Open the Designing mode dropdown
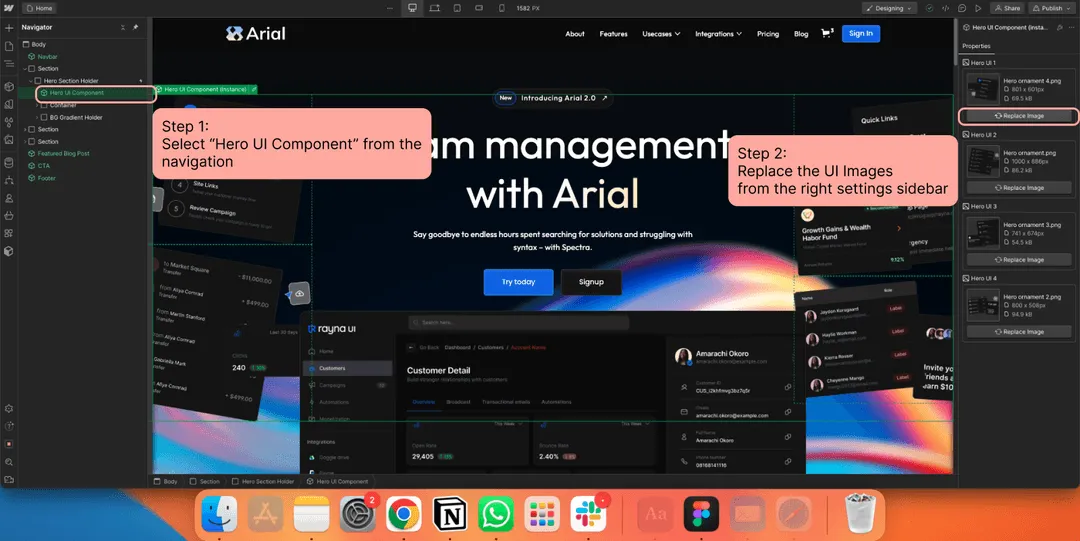 point(889,8)
